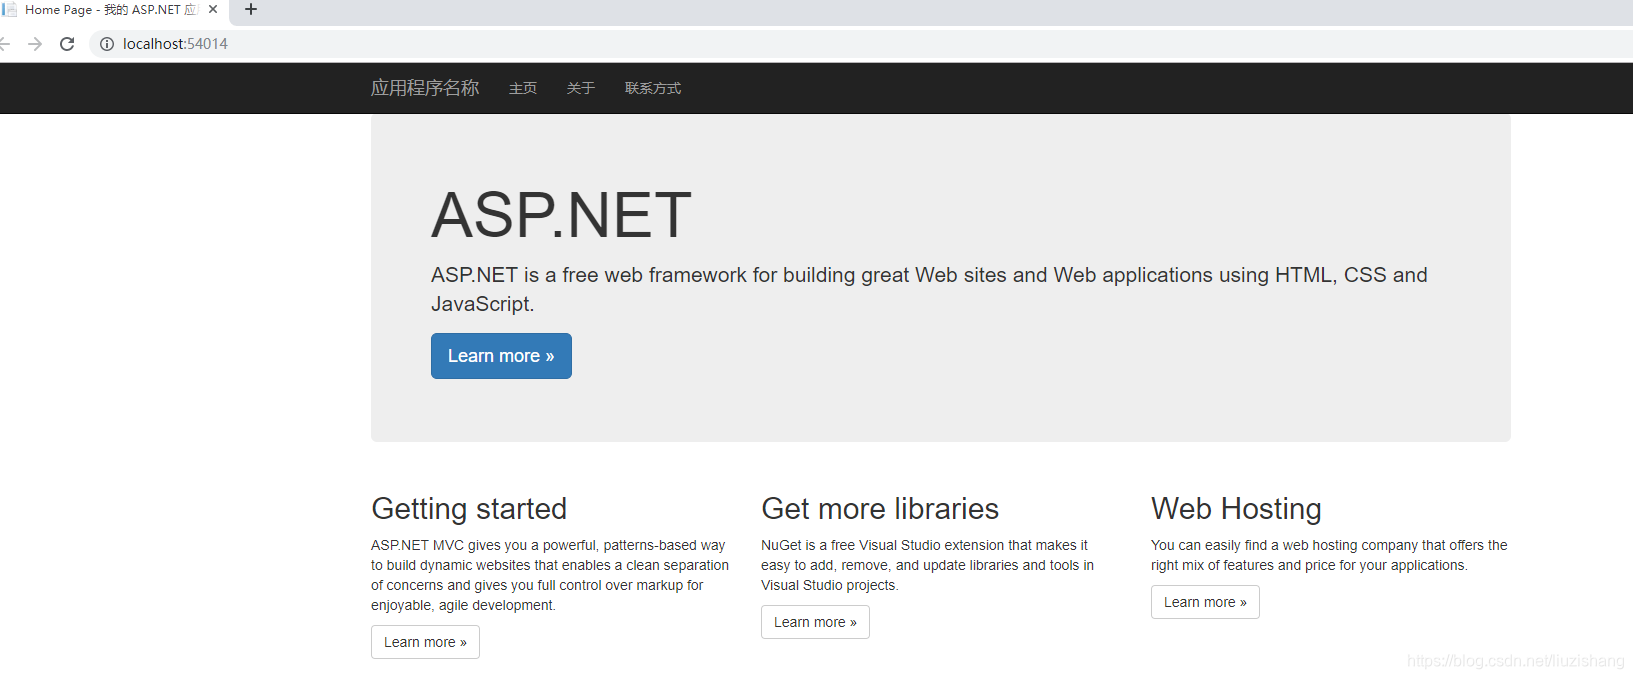Click the browser reload icon
The width and height of the screenshot is (1633, 679).
coord(67,44)
